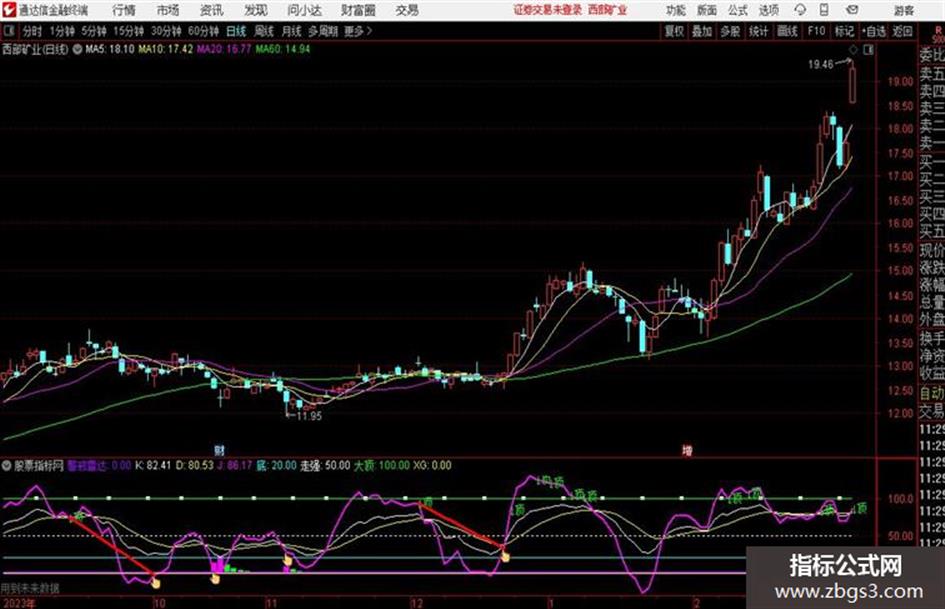Click the 11.95 low price label
The height and width of the screenshot is (609, 945).
pyautogui.click(x=309, y=416)
